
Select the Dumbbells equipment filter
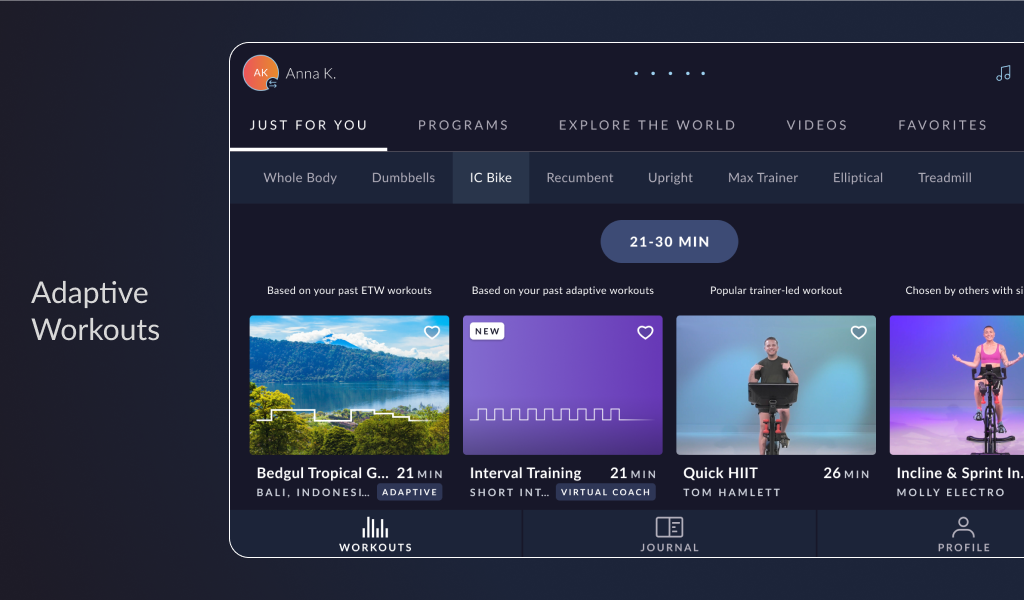pyautogui.click(x=403, y=178)
